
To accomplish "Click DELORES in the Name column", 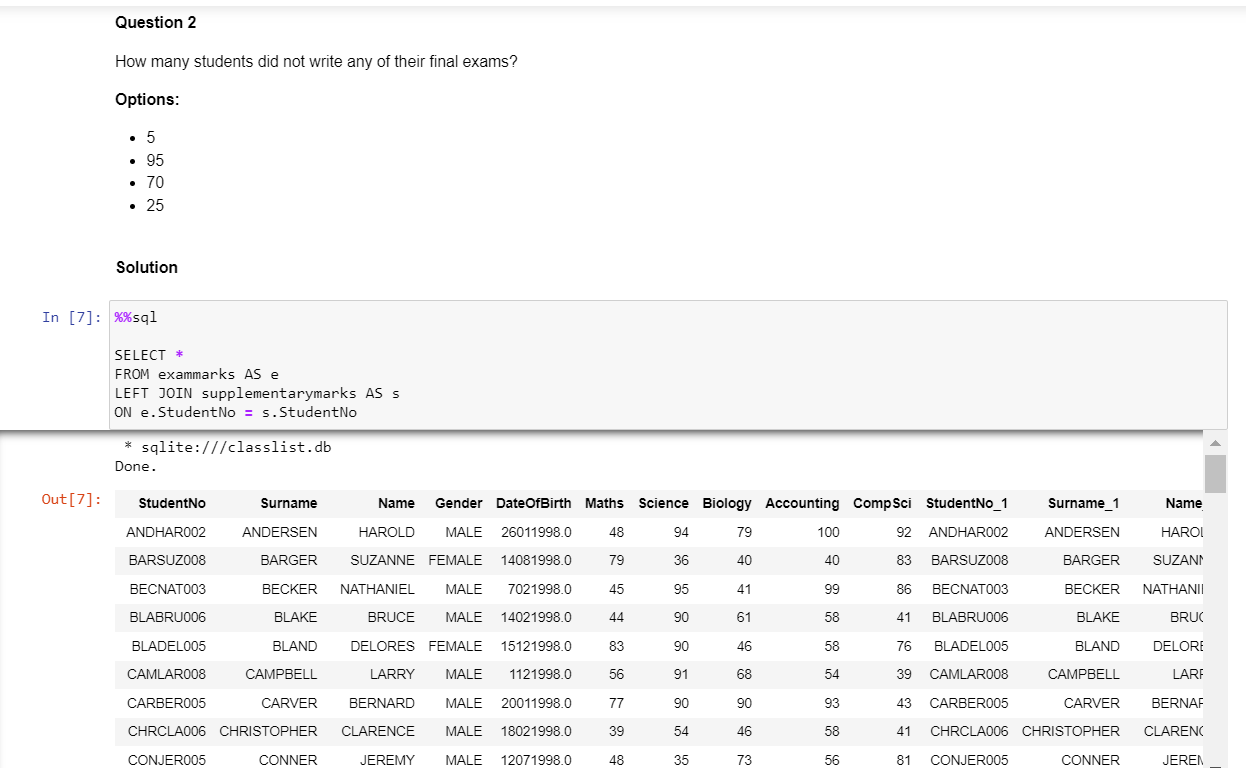I will 383,646.
